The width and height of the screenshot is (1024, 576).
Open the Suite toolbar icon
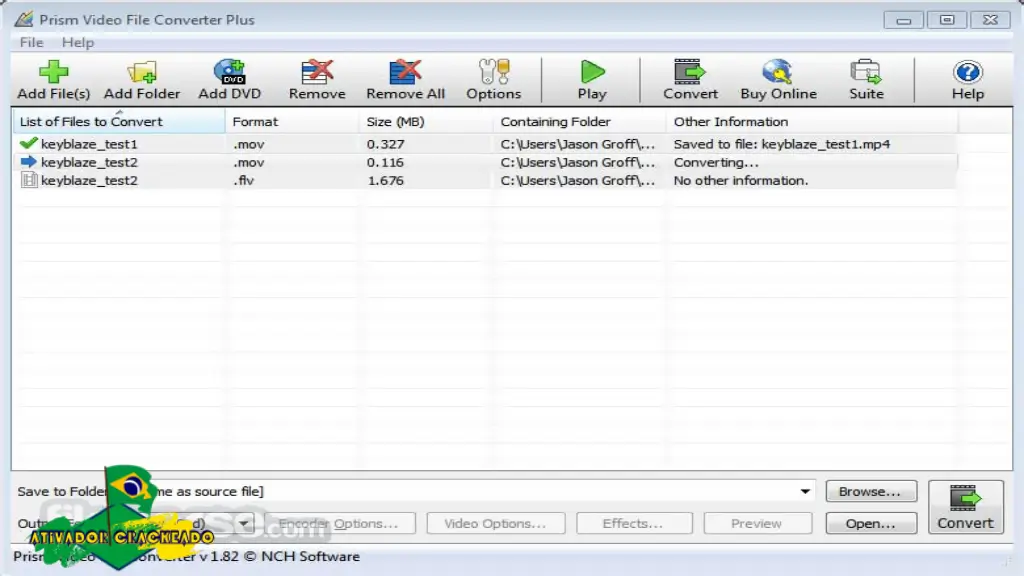tap(866, 80)
